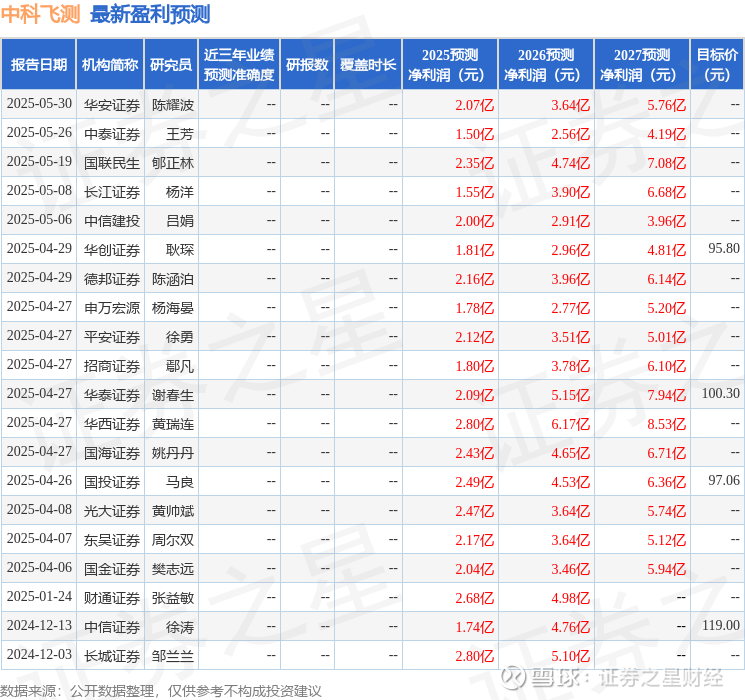Click 2027 forecast value 7.94亿
This screenshot has width=745, height=700.
[x=667, y=395]
